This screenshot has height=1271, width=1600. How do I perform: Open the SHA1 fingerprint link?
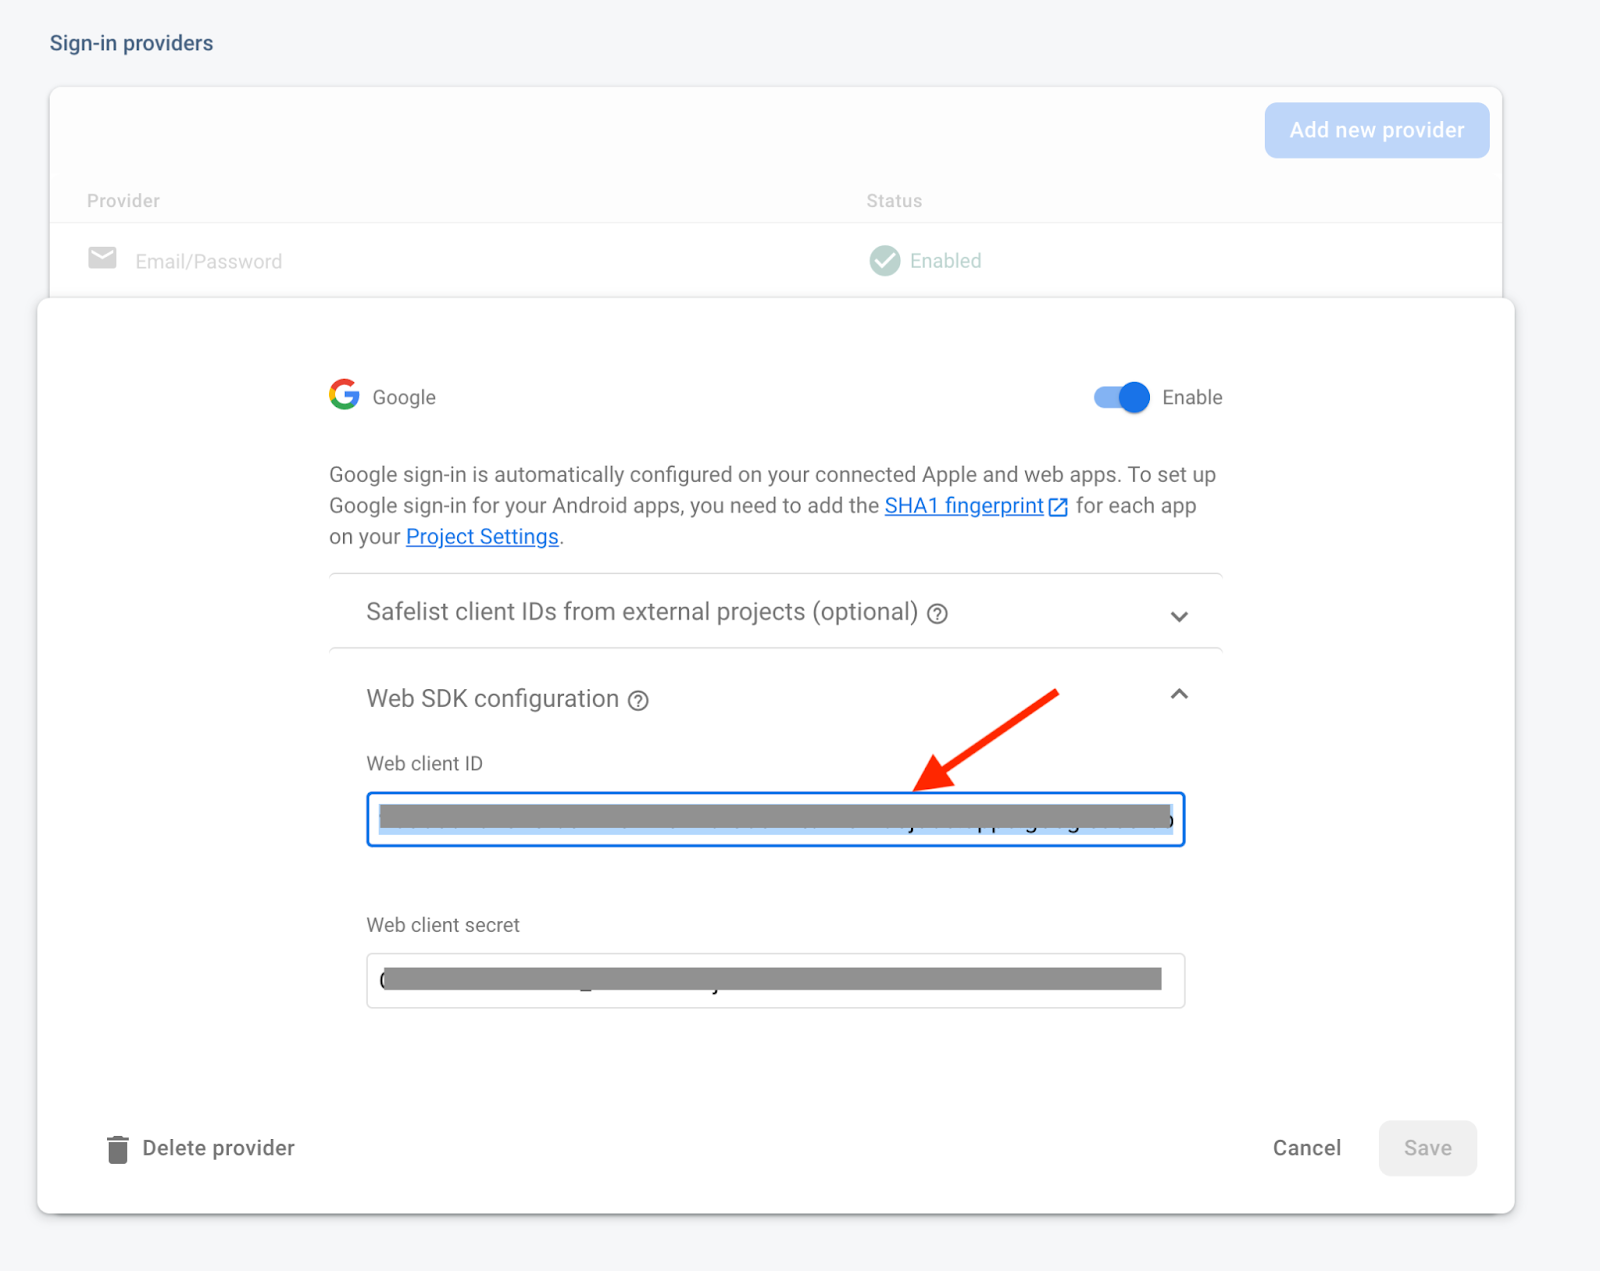coord(963,506)
